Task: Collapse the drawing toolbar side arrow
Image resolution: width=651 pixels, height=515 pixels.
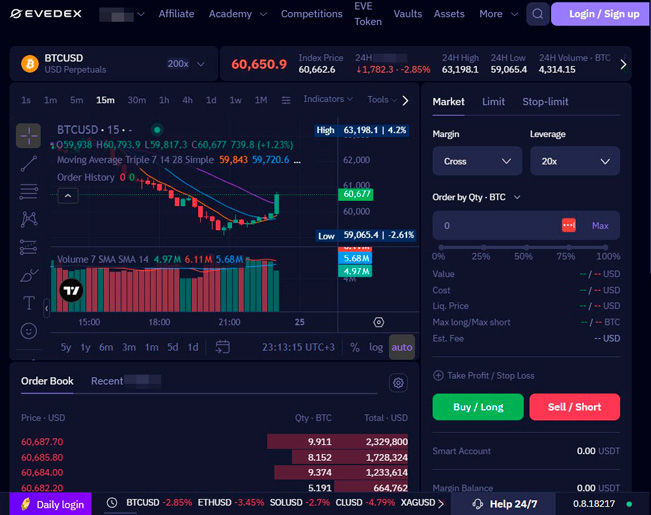Action: point(46,308)
